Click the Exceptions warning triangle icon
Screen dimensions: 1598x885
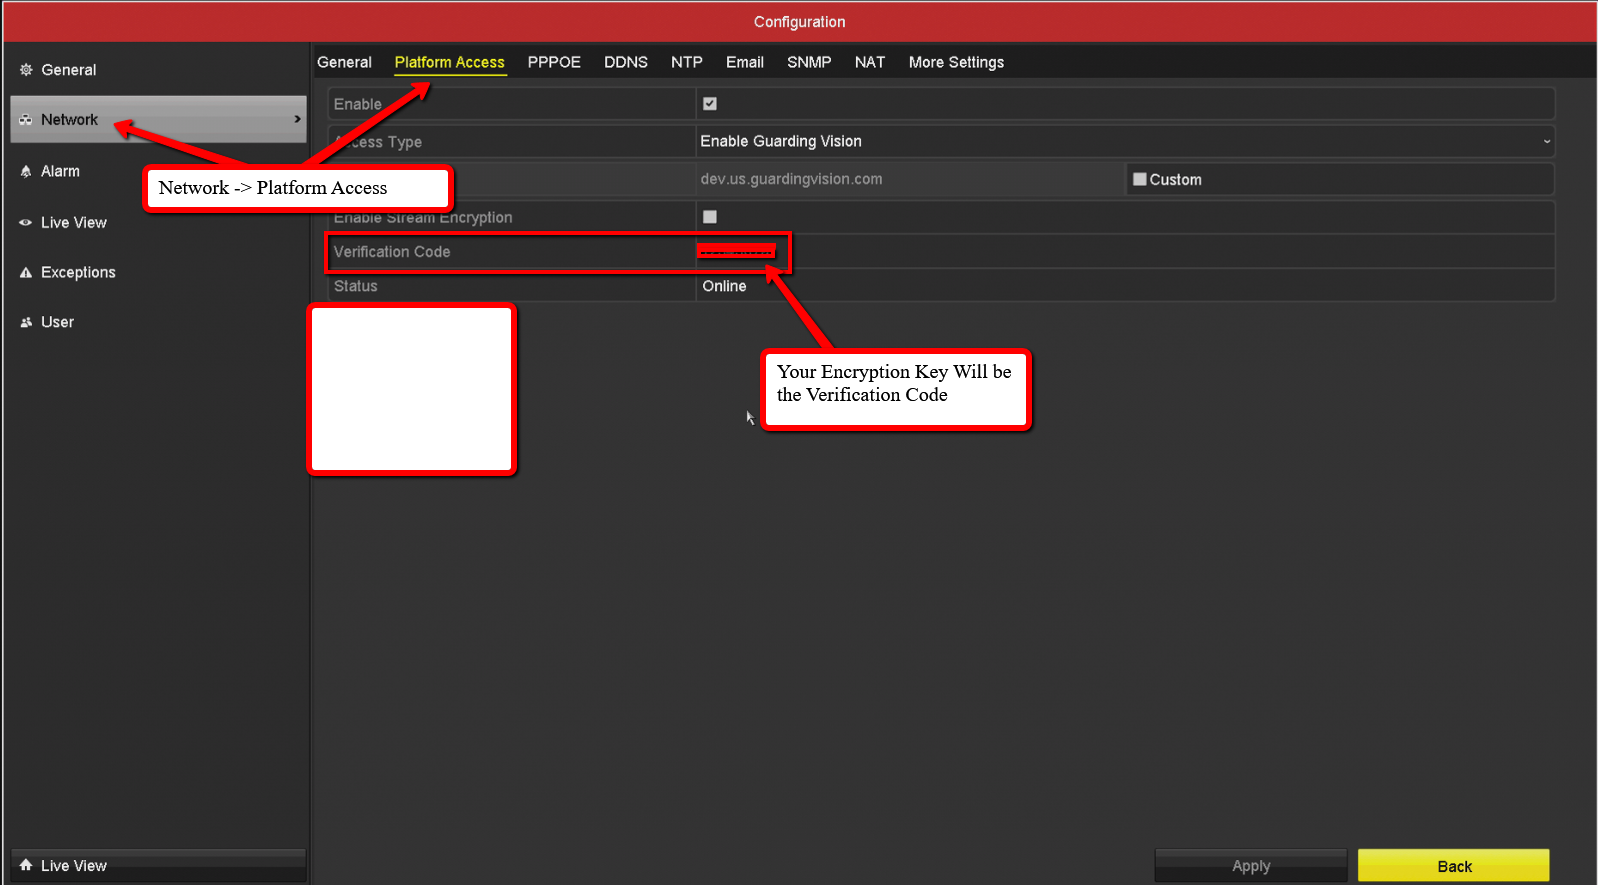[x=26, y=273]
